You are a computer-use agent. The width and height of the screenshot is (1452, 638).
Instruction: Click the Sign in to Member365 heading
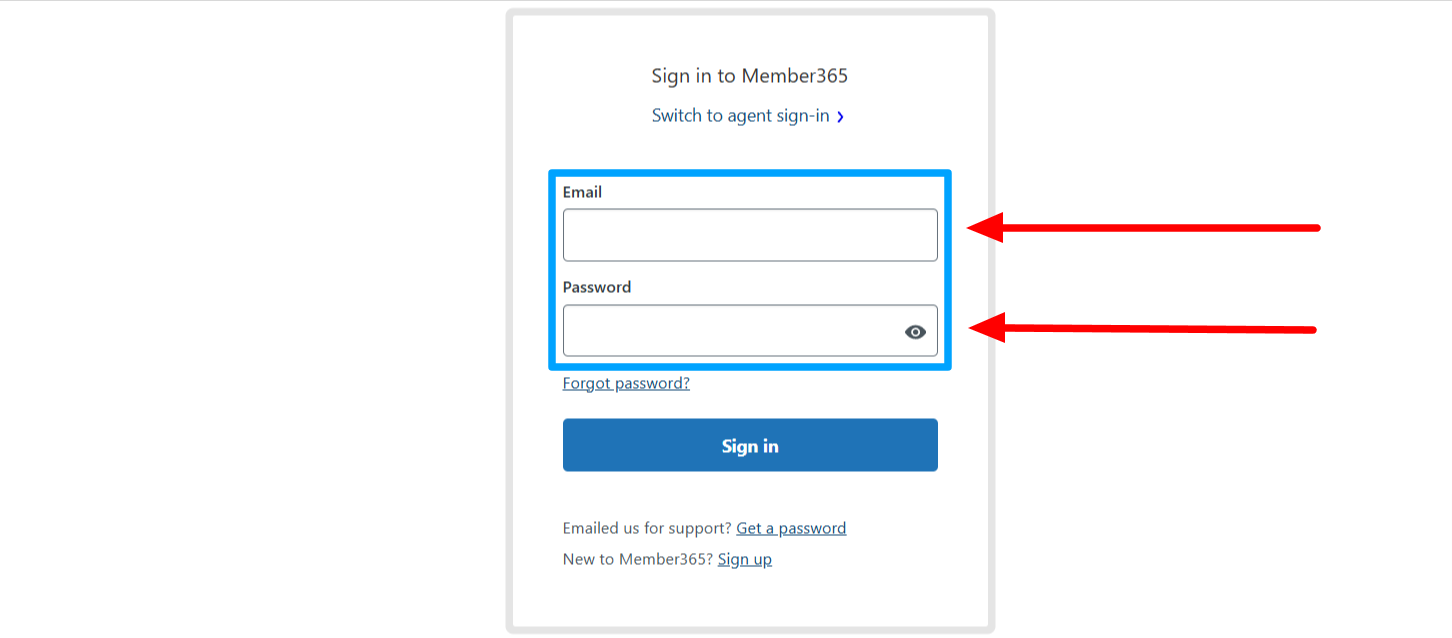click(x=750, y=76)
